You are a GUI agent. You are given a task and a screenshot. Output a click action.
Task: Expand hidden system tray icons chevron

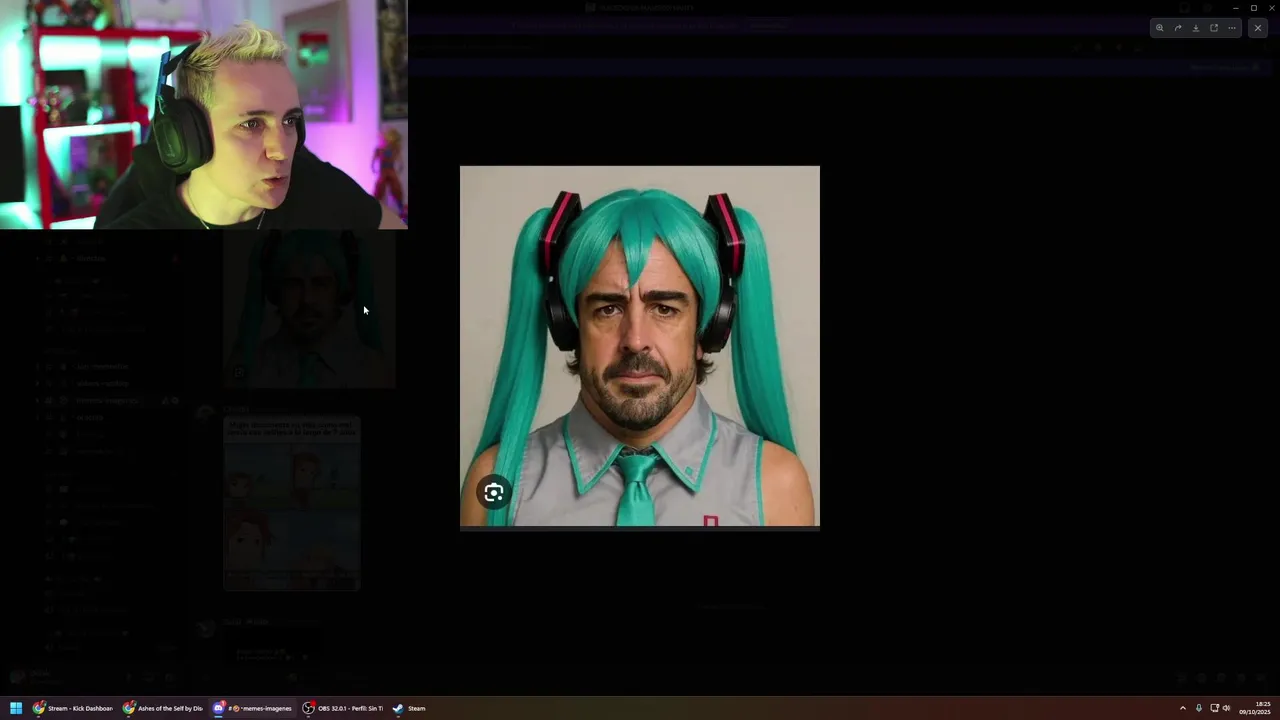tap(1183, 708)
